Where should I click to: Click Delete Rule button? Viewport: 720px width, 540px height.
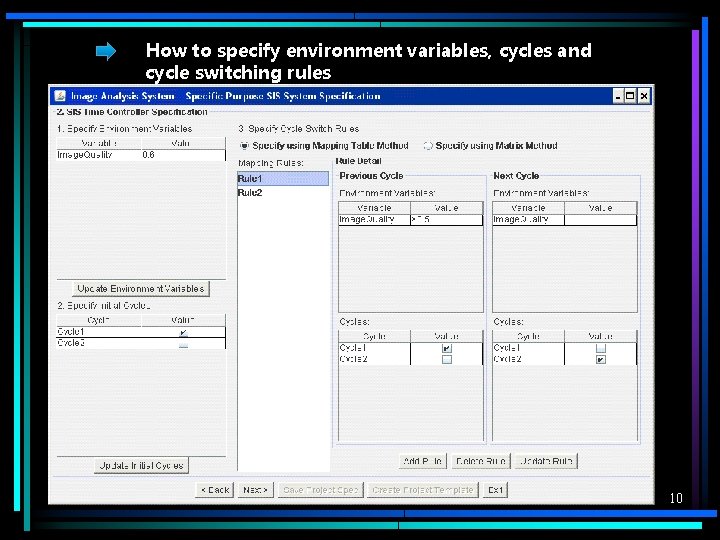[481, 461]
